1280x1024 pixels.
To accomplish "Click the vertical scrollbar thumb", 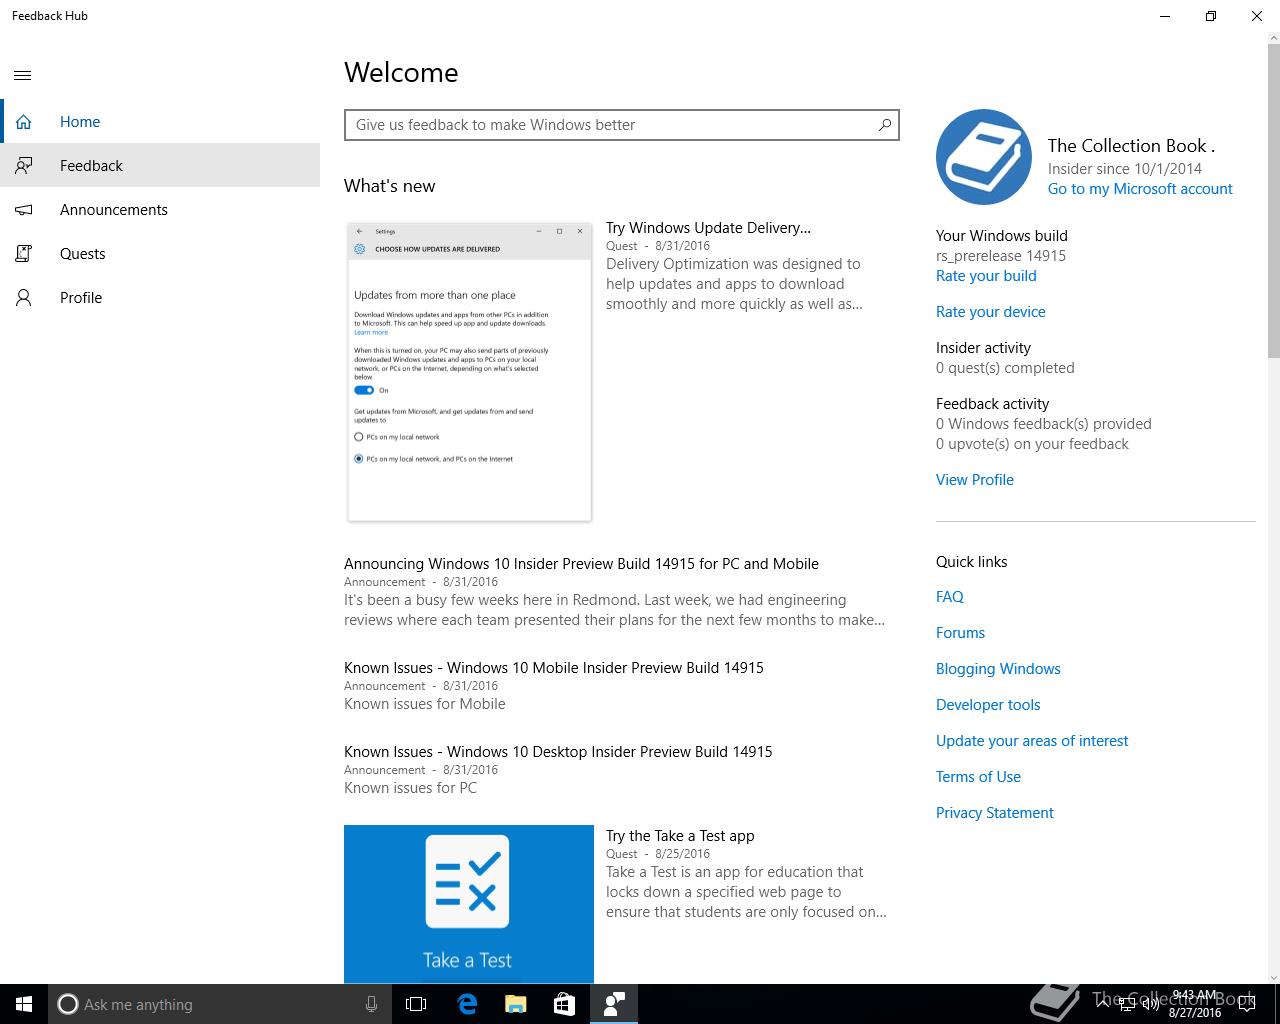I will [x=1273, y=200].
